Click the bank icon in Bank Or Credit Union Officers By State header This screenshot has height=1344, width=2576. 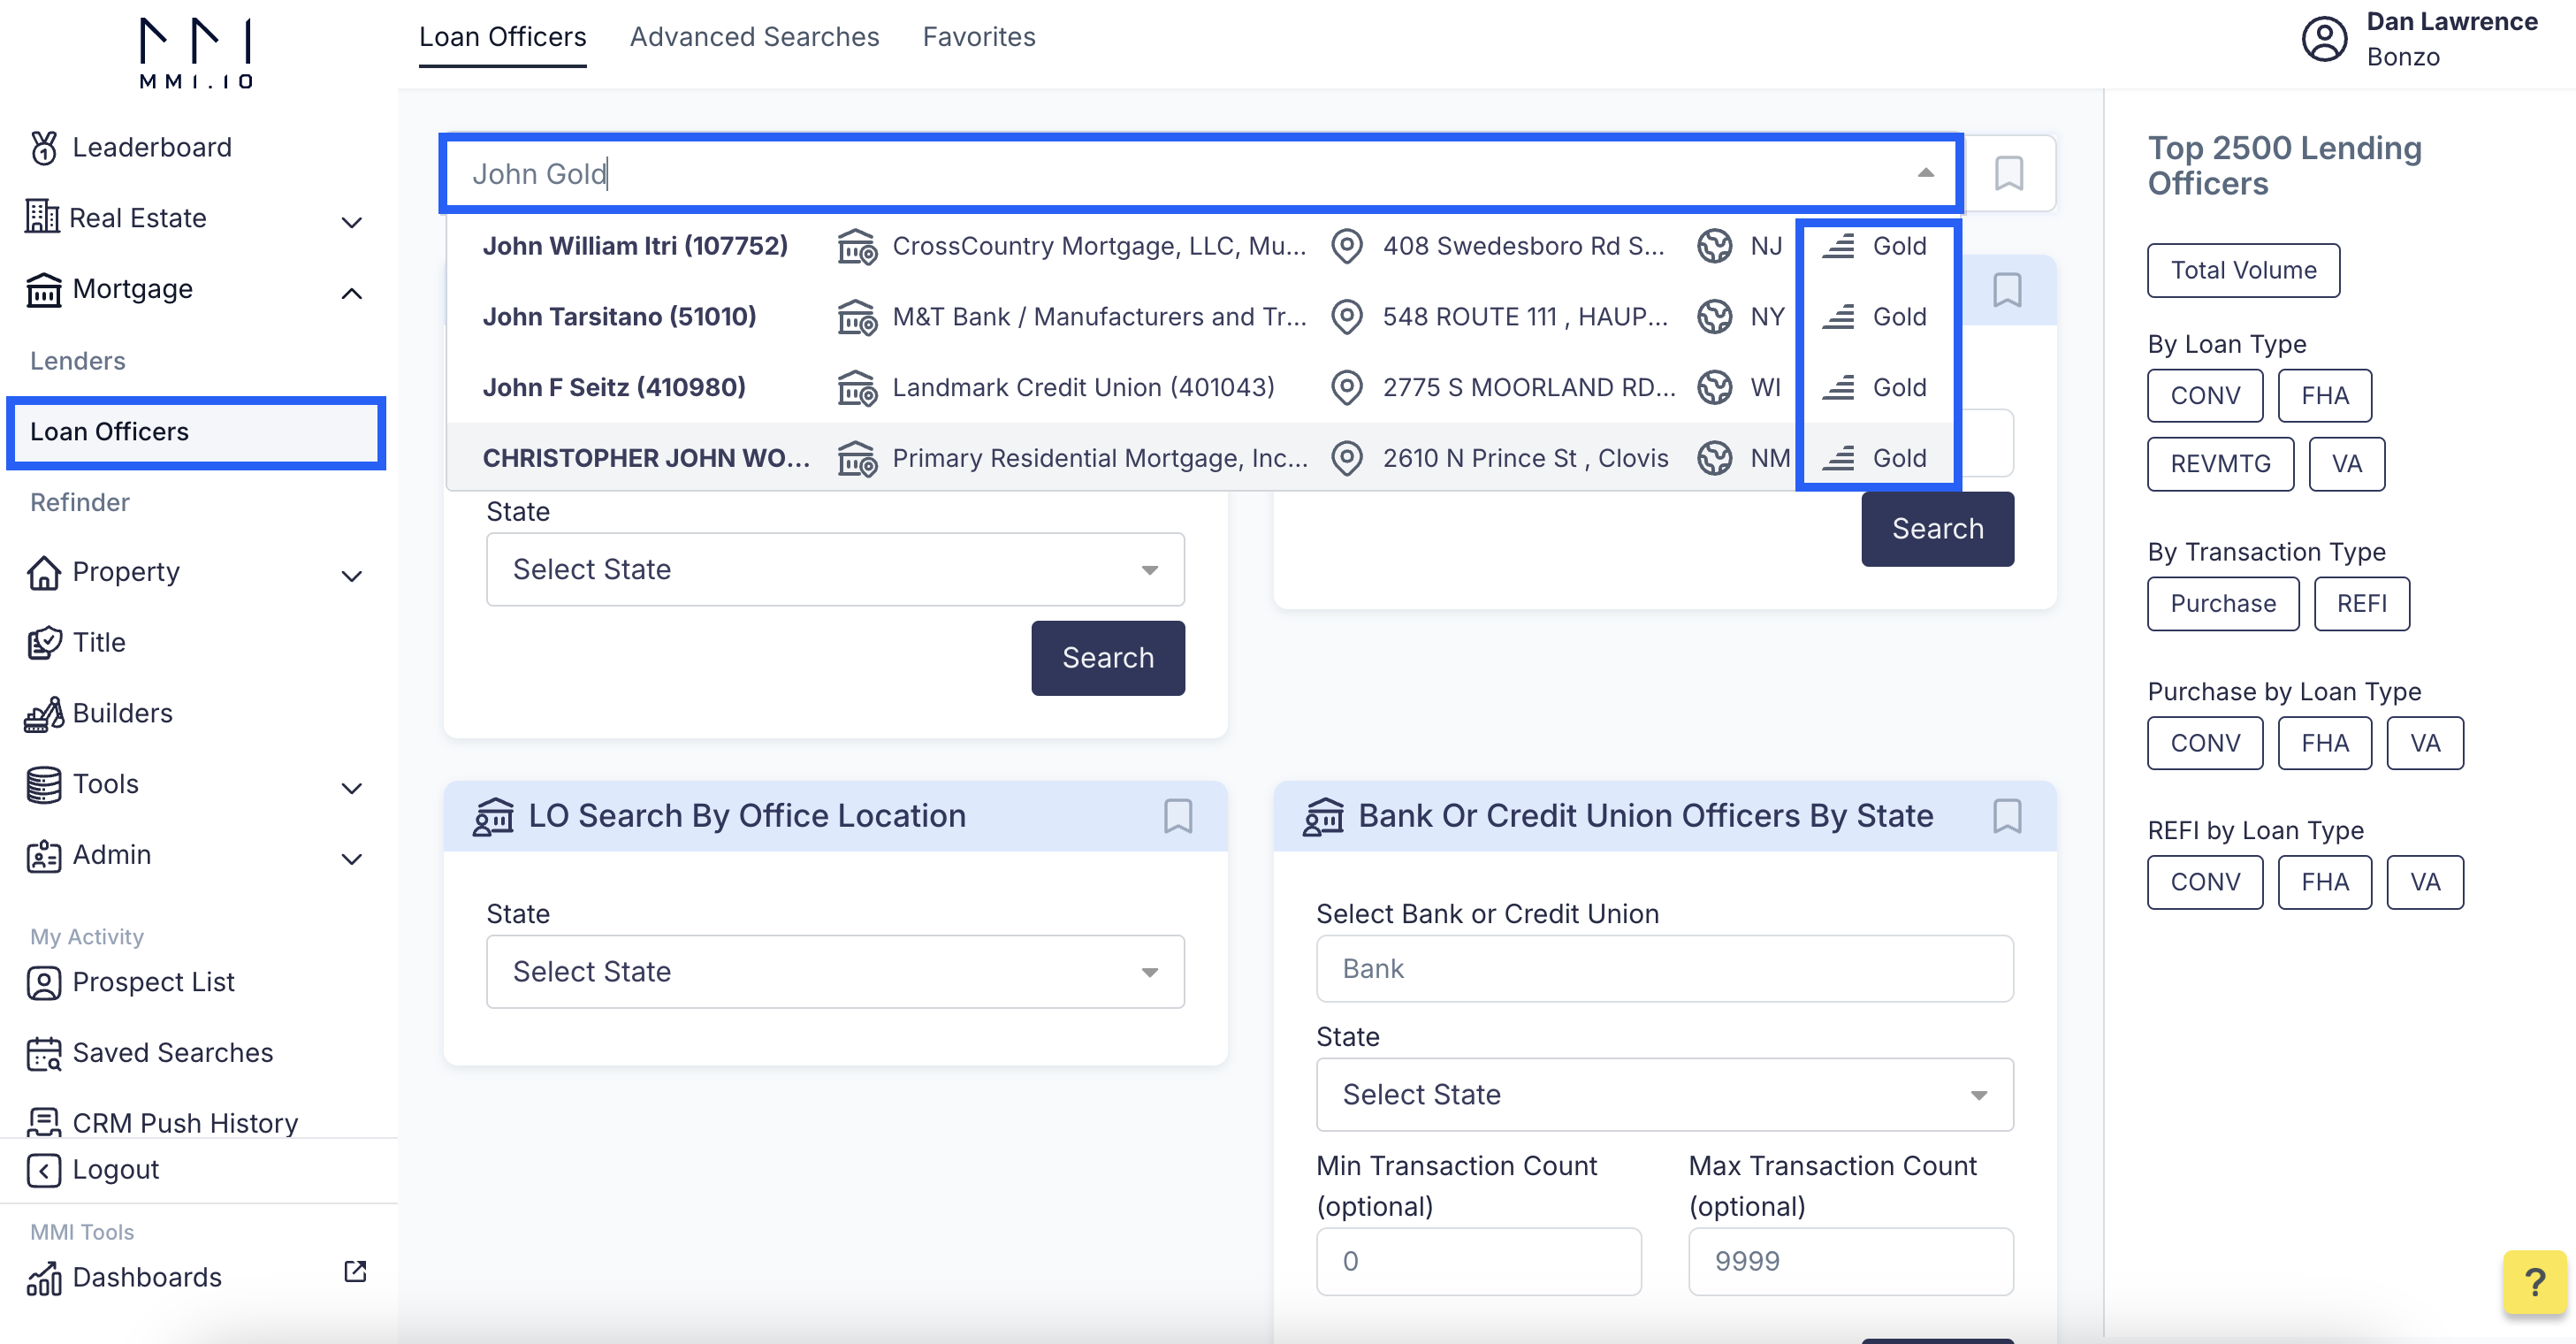coord(1323,817)
